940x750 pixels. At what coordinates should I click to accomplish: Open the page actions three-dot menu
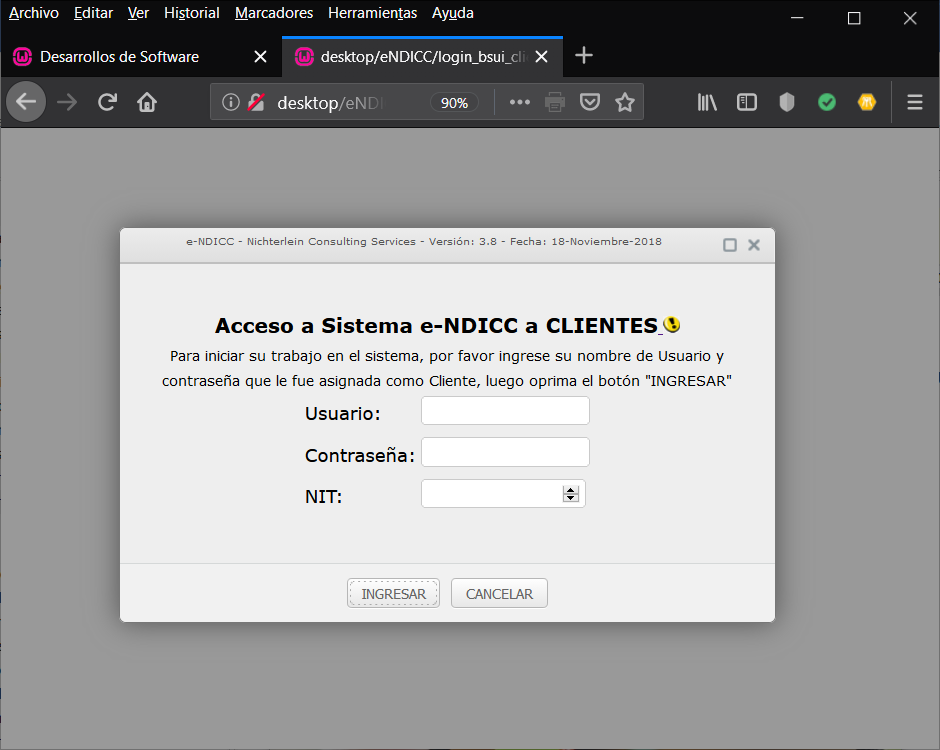tap(520, 102)
